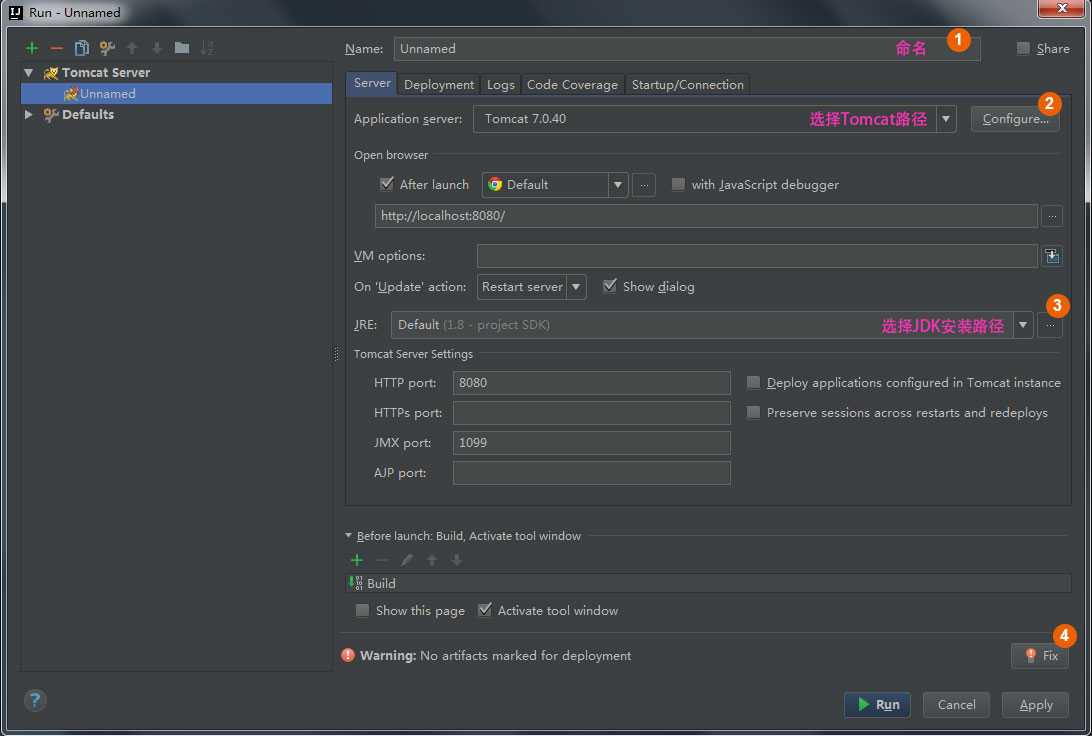Enable with JavaScript debugger checkbox
This screenshot has width=1092, height=736.
[x=678, y=185]
